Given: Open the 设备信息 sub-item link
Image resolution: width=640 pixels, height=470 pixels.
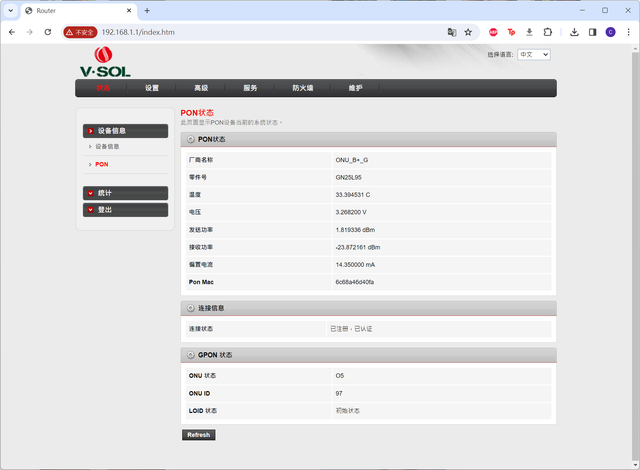Looking at the screenshot, I should click(x=107, y=146).
